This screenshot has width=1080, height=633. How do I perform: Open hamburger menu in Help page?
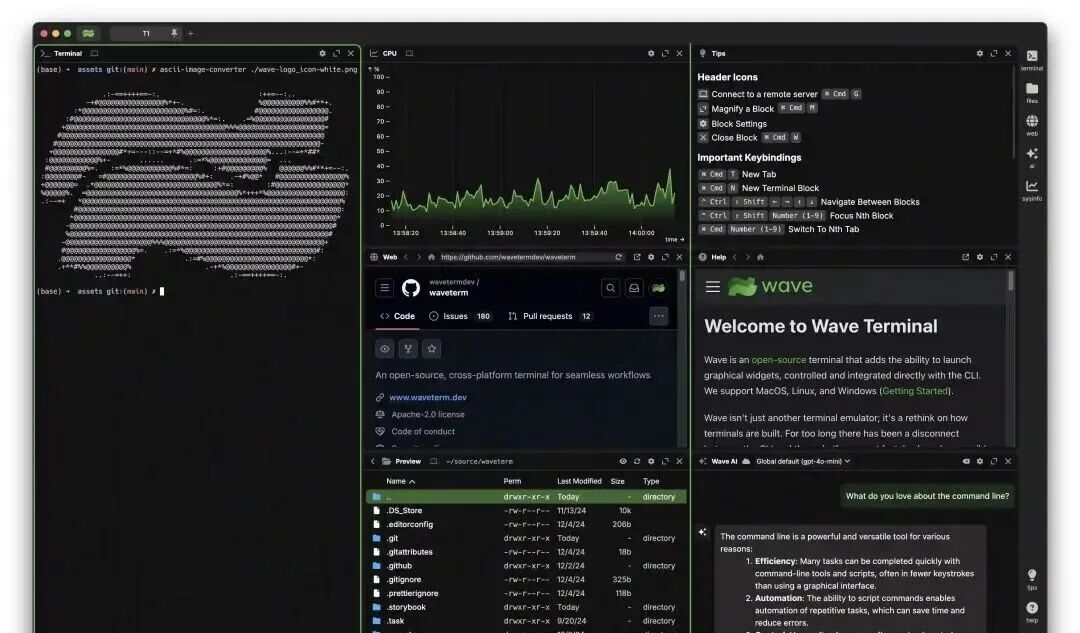coord(713,287)
